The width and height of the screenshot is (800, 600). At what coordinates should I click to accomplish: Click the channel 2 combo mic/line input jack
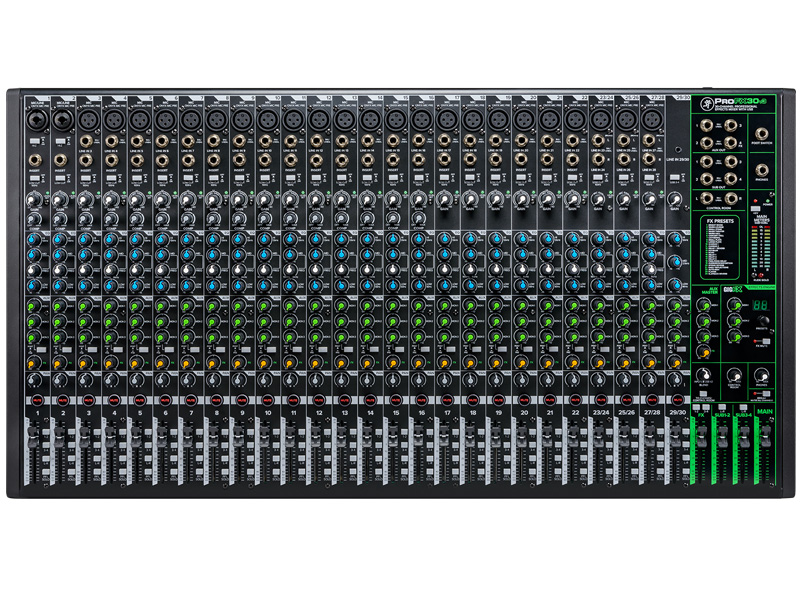pyautogui.click(x=60, y=120)
